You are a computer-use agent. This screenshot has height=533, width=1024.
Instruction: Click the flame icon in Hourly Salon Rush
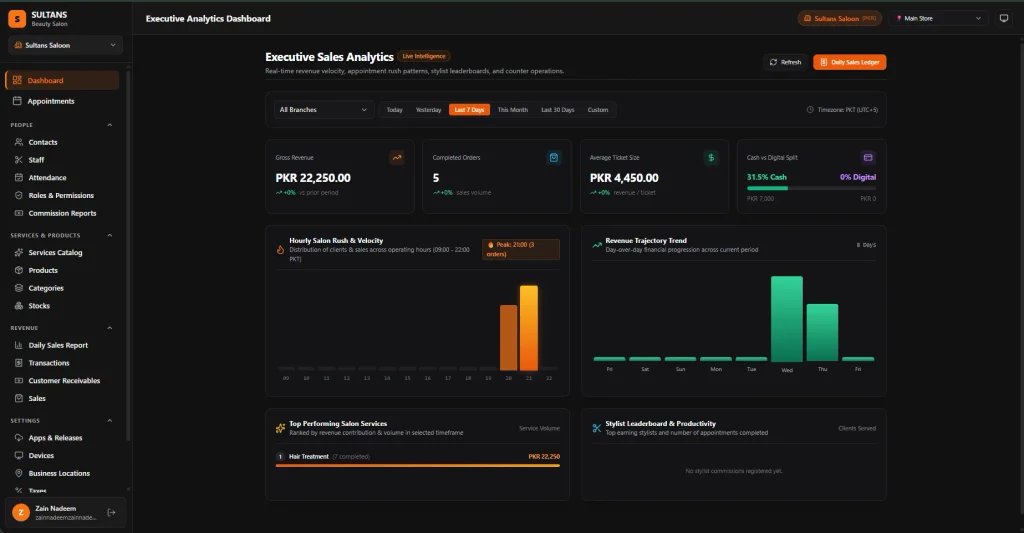[x=280, y=250]
